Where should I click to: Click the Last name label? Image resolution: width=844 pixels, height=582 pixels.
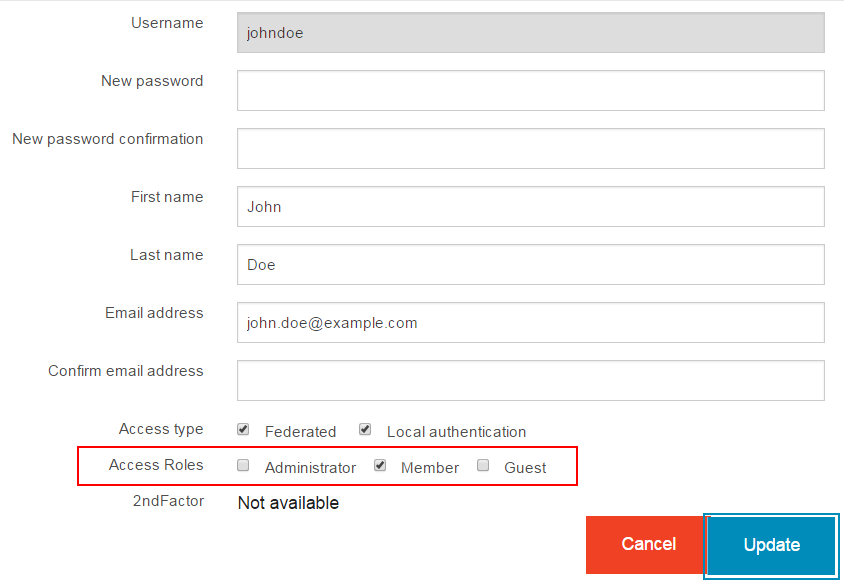point(167,255)
